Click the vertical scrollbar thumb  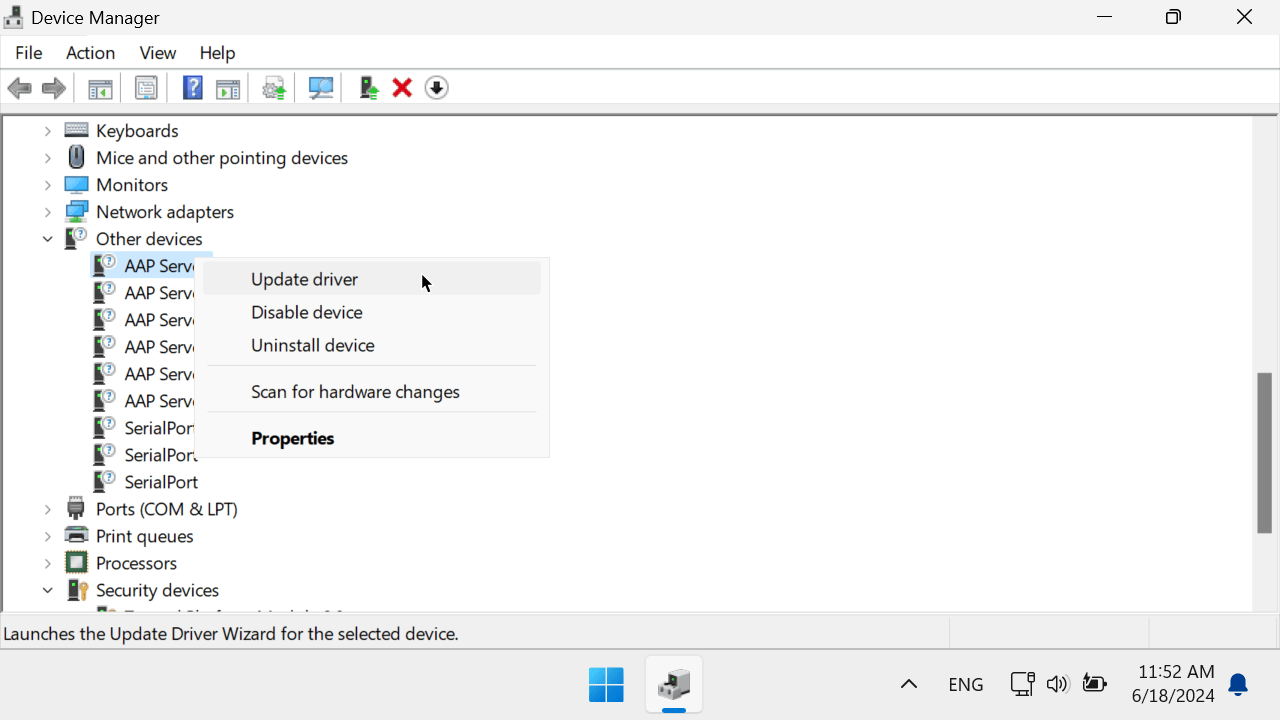tap(1264, 452)
